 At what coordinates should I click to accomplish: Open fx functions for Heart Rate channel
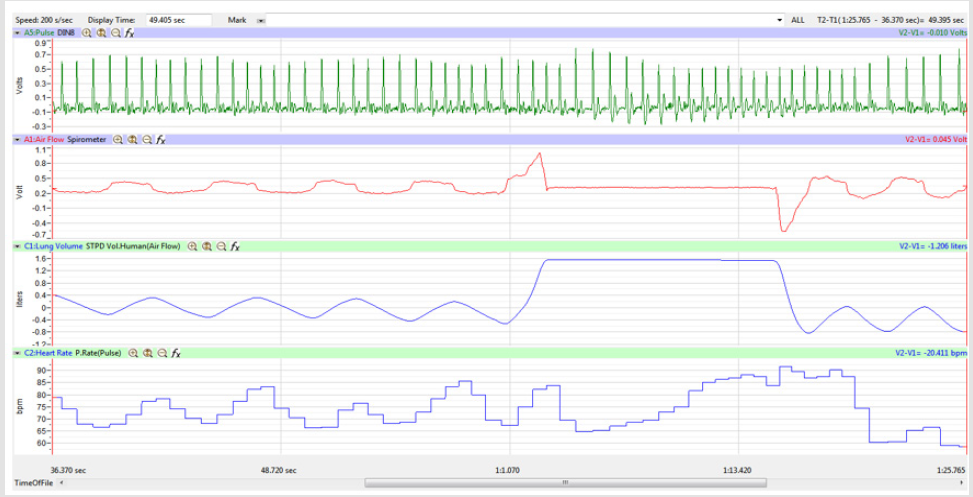[x=175, y=353]
